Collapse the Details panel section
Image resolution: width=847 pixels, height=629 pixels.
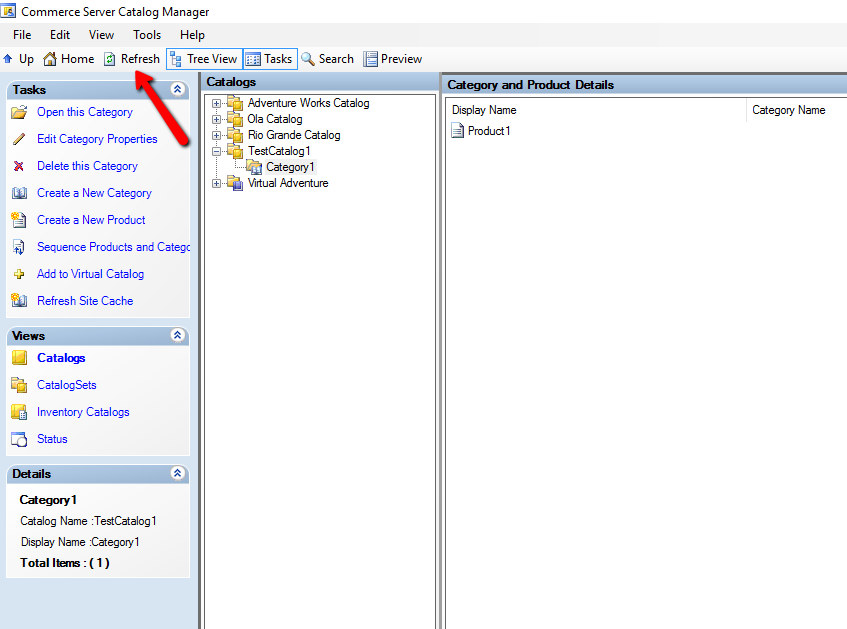177,473
